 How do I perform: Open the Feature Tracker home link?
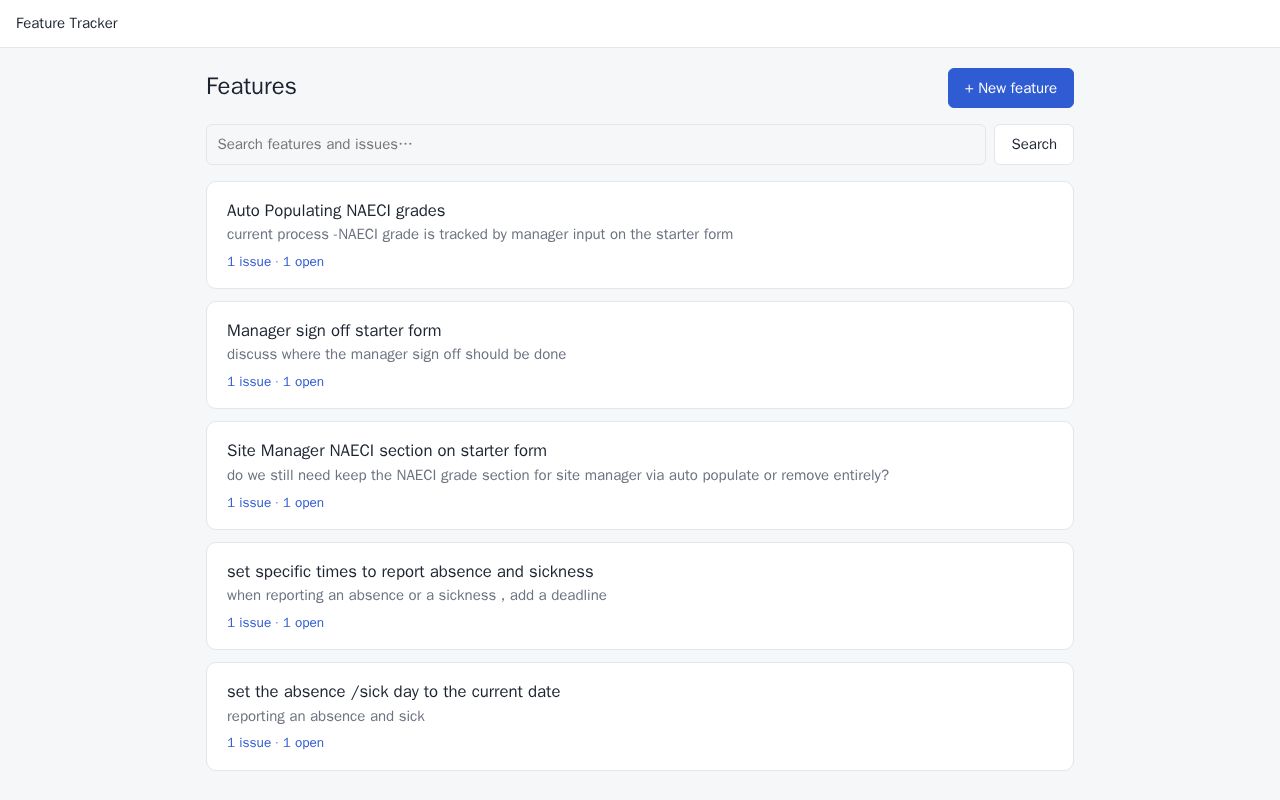[x=67, y=23]
